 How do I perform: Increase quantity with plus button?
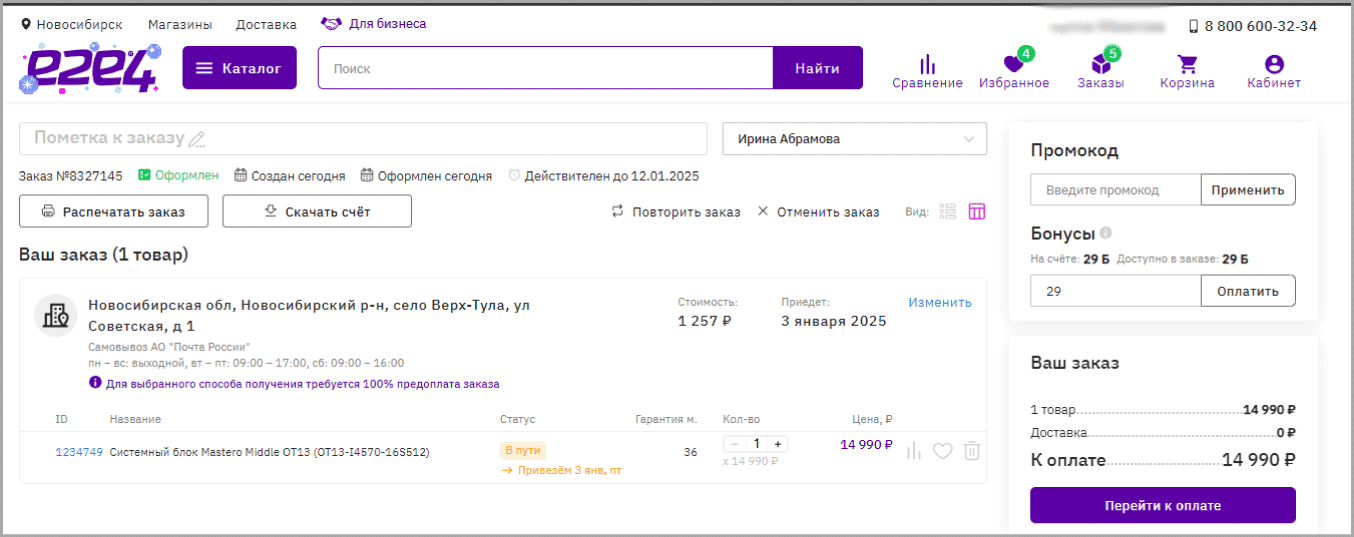click(x=777, y=444)
